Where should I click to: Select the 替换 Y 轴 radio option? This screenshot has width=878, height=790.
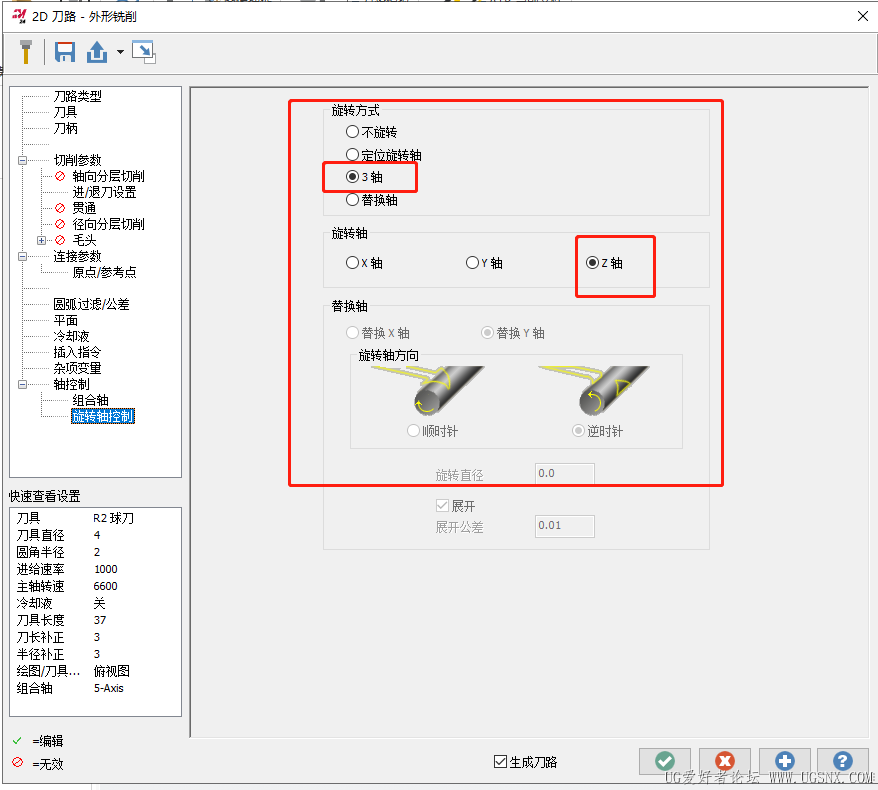click(x=512, y=333)
